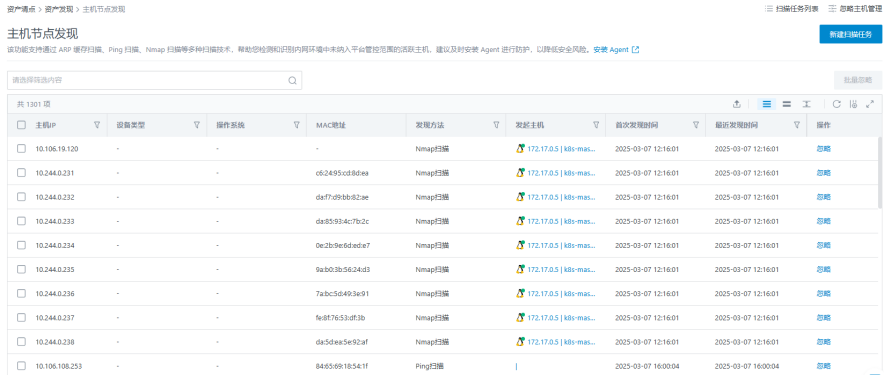884x375 pixels.
Task: Select the loose row height icon
Action: [807, 104]
